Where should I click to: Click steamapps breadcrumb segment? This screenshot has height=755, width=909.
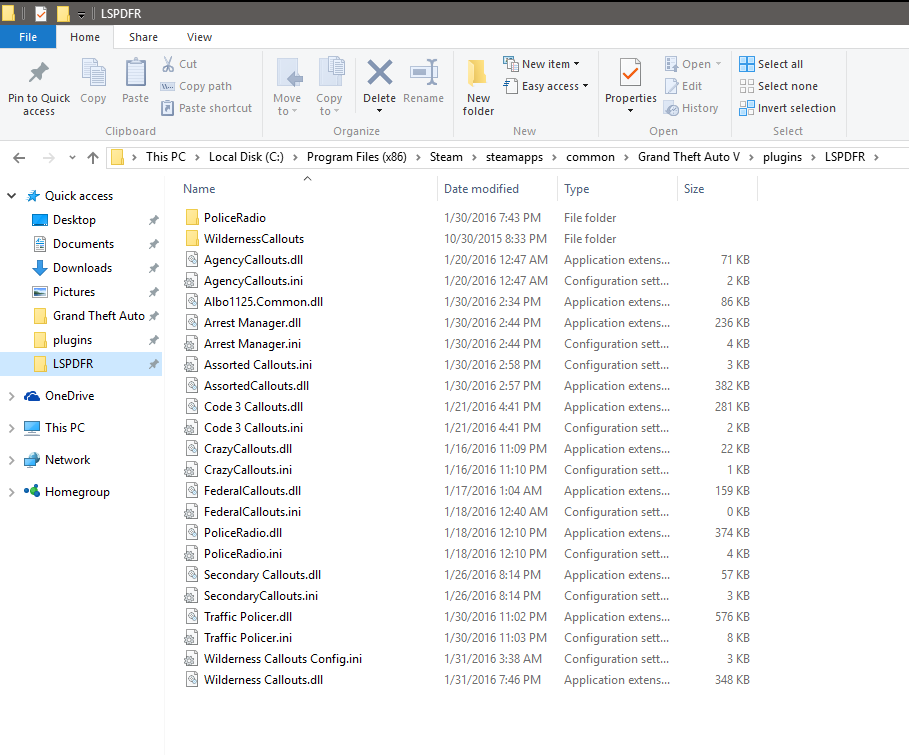(x=514, y=157)
